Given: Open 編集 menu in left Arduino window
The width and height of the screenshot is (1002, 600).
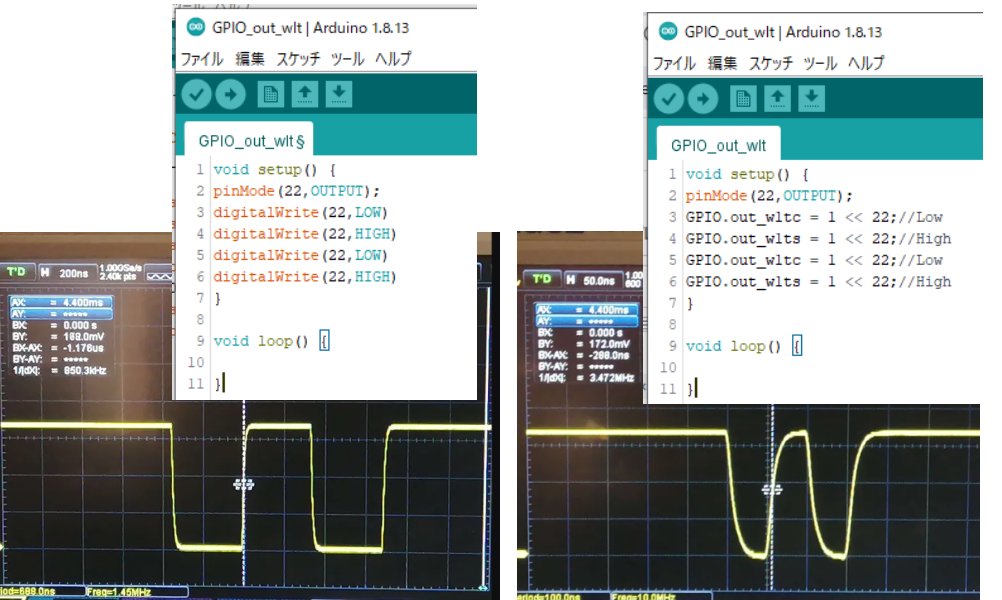Looking at the screenshot, I should (x=250, y=59).
